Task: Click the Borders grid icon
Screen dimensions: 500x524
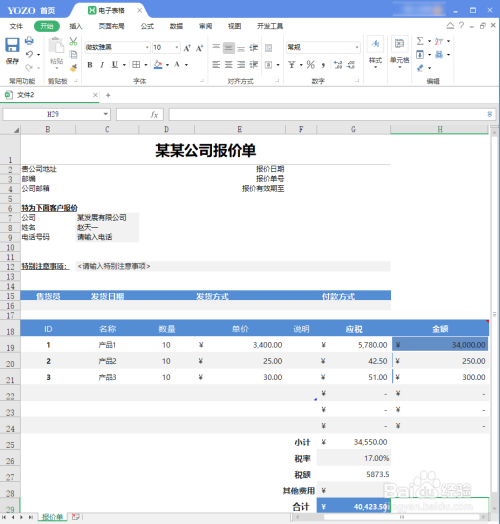Action: pyautogui.click(x=136, y=64)
